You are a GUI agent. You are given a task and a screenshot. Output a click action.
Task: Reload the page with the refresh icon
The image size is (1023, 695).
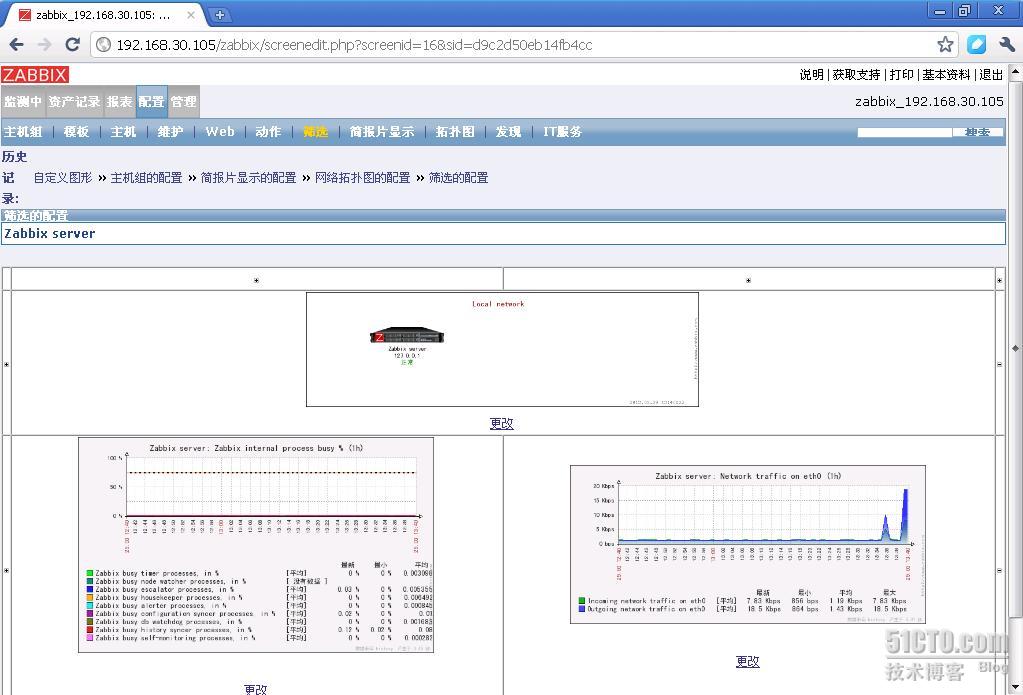pyautogui.click(x=72, y=44)
